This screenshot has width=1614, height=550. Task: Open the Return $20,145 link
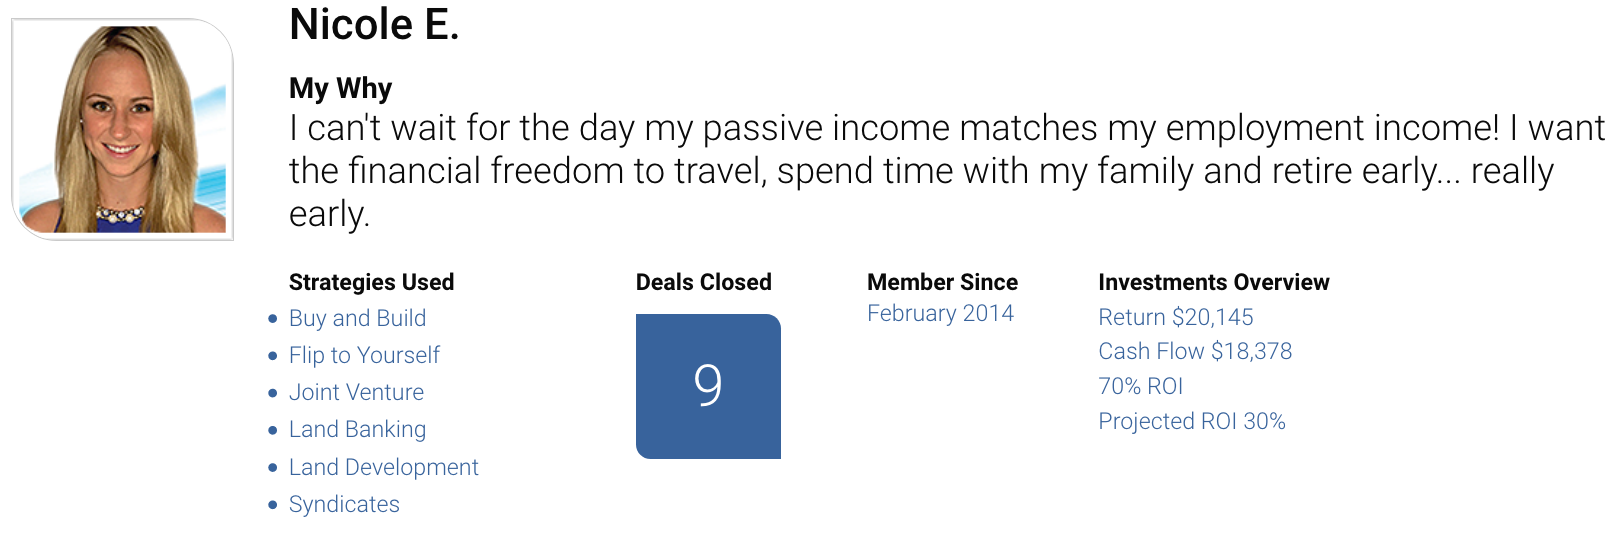coord(1175,317)
